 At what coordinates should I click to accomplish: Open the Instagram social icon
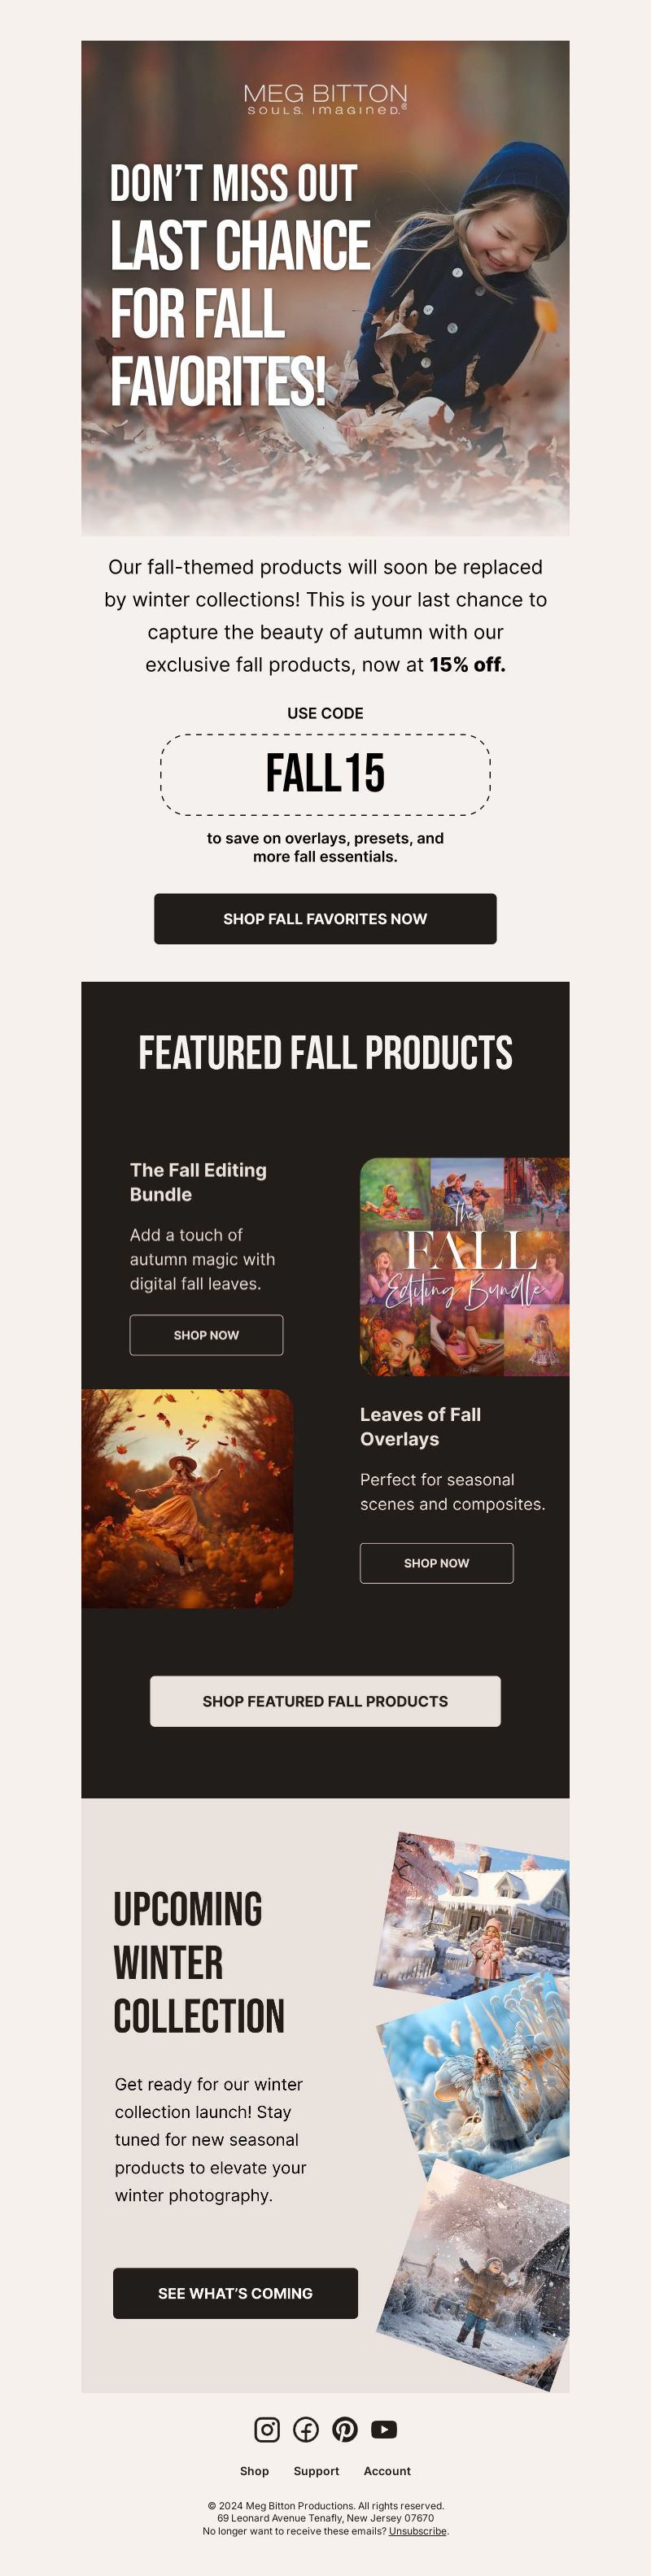coord(267,2429)
